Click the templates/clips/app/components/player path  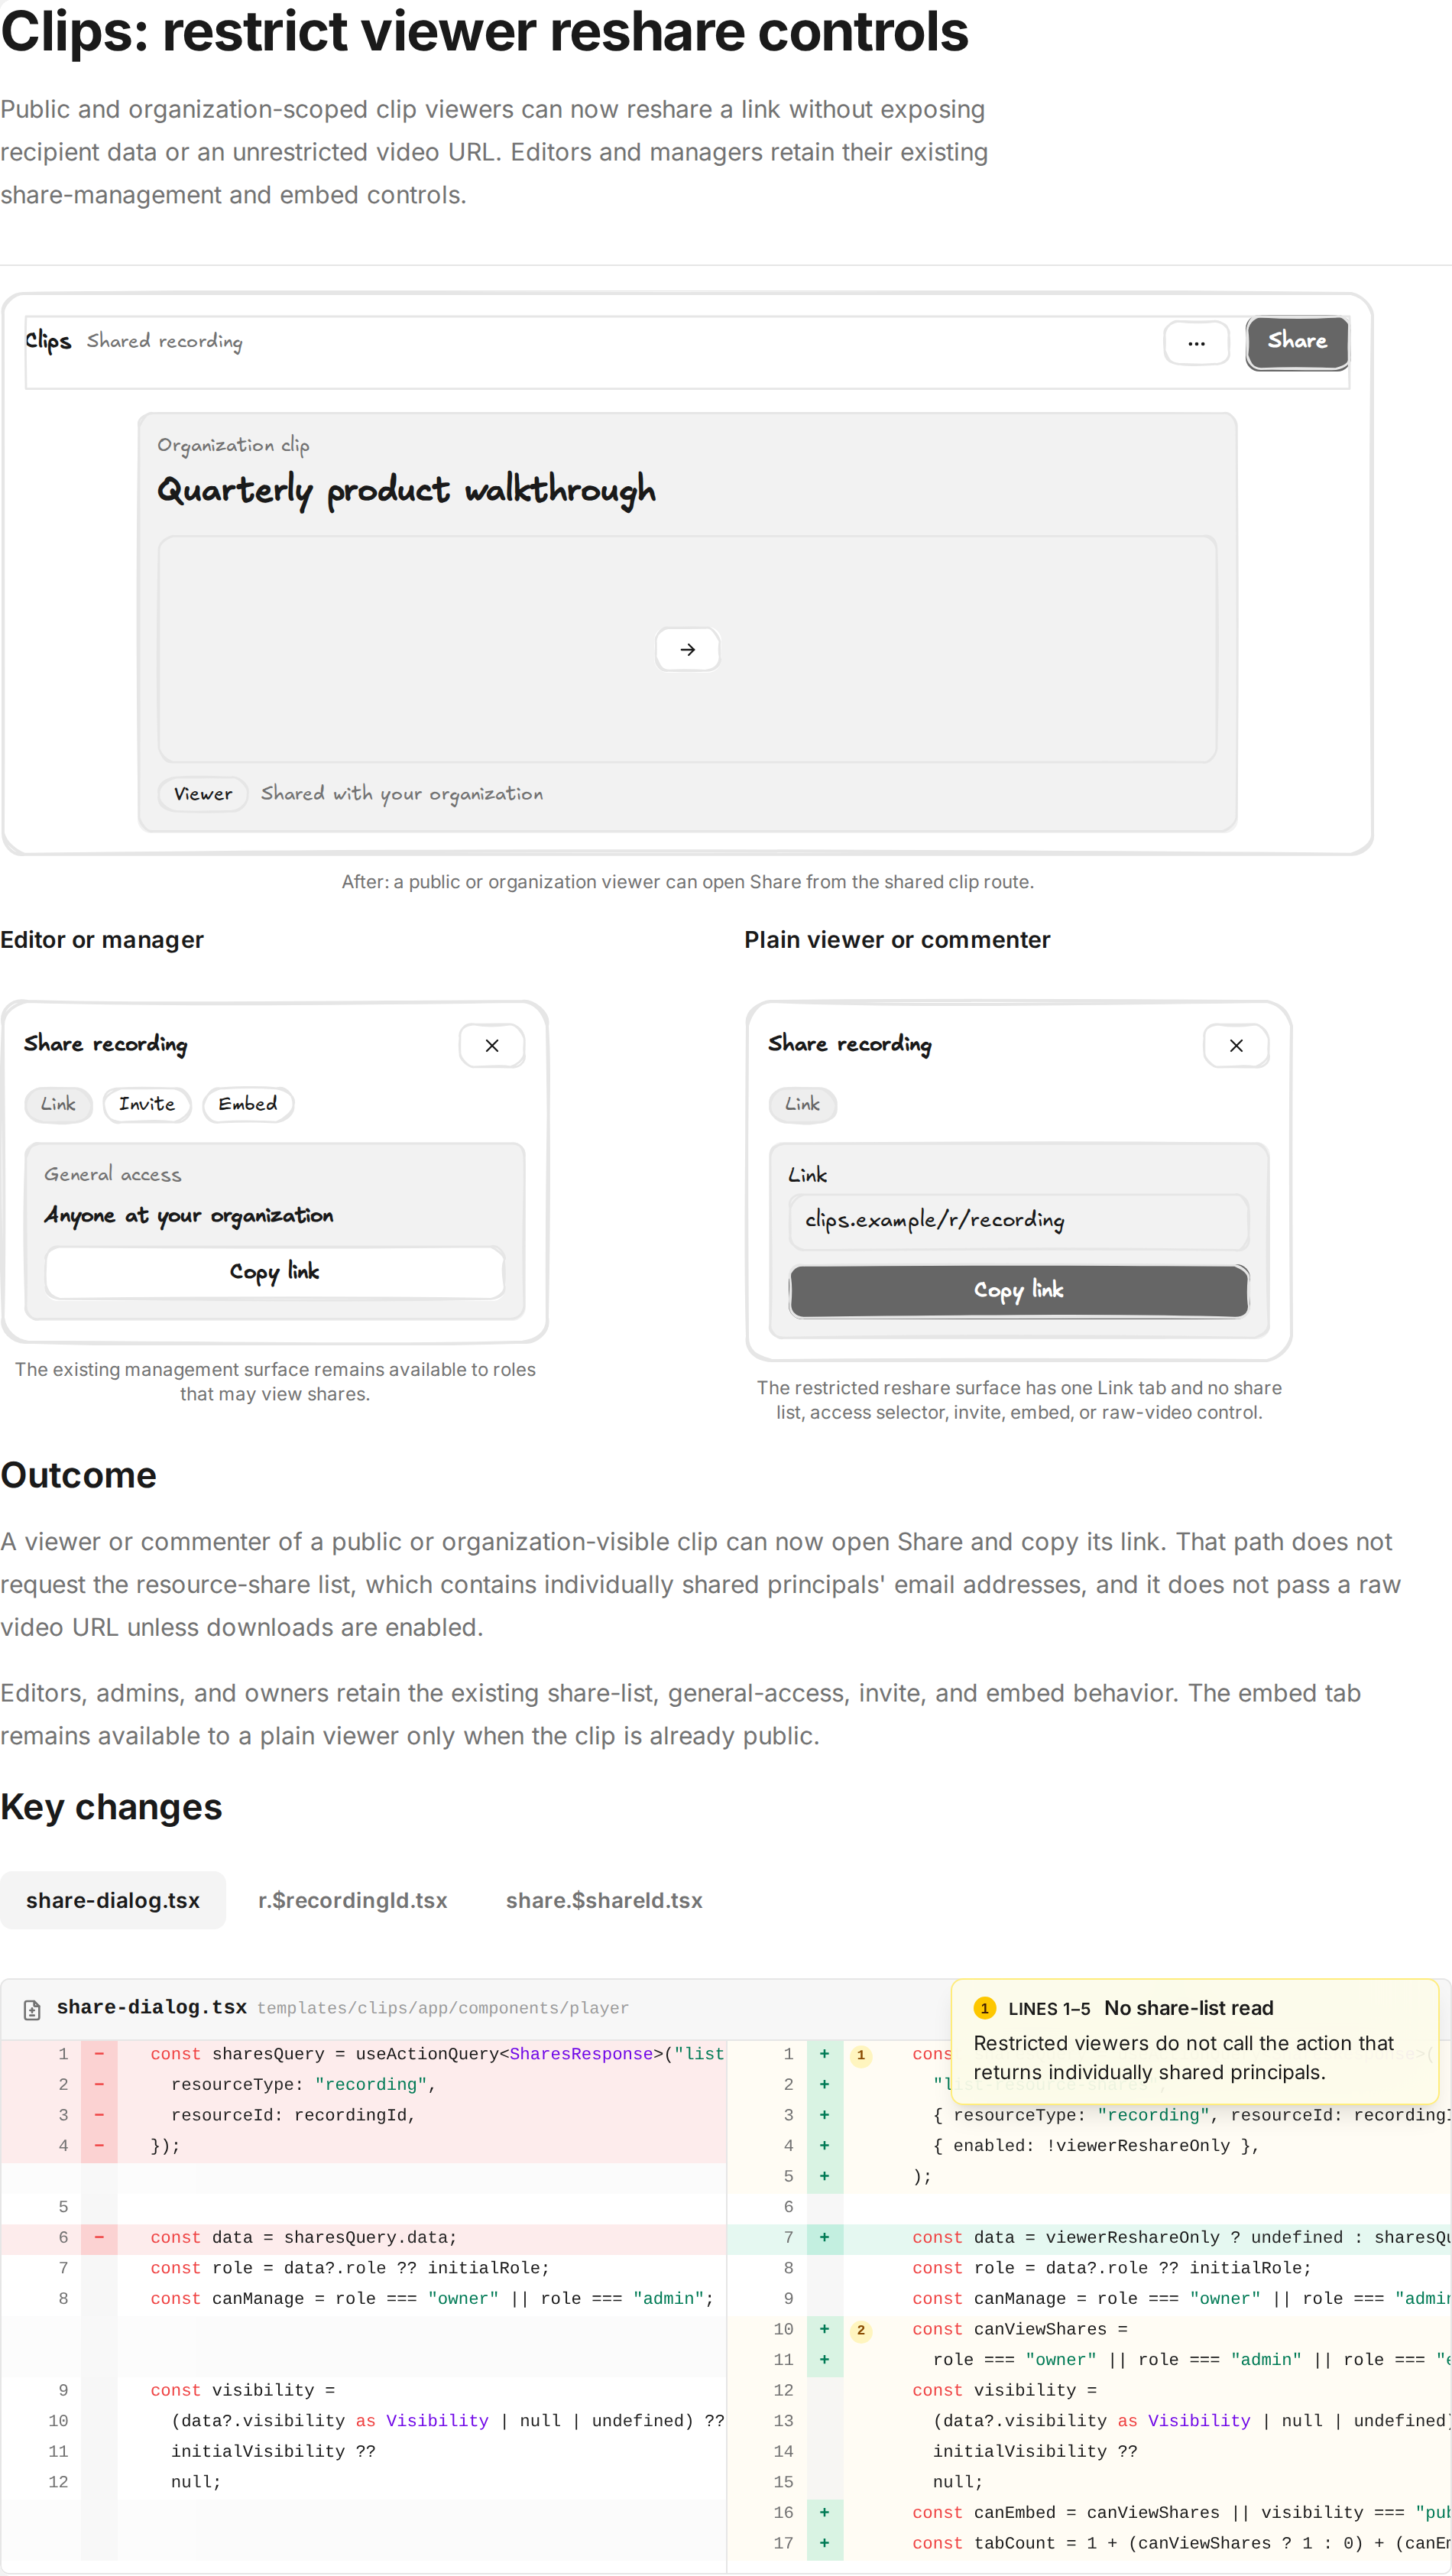(443, 2008)
